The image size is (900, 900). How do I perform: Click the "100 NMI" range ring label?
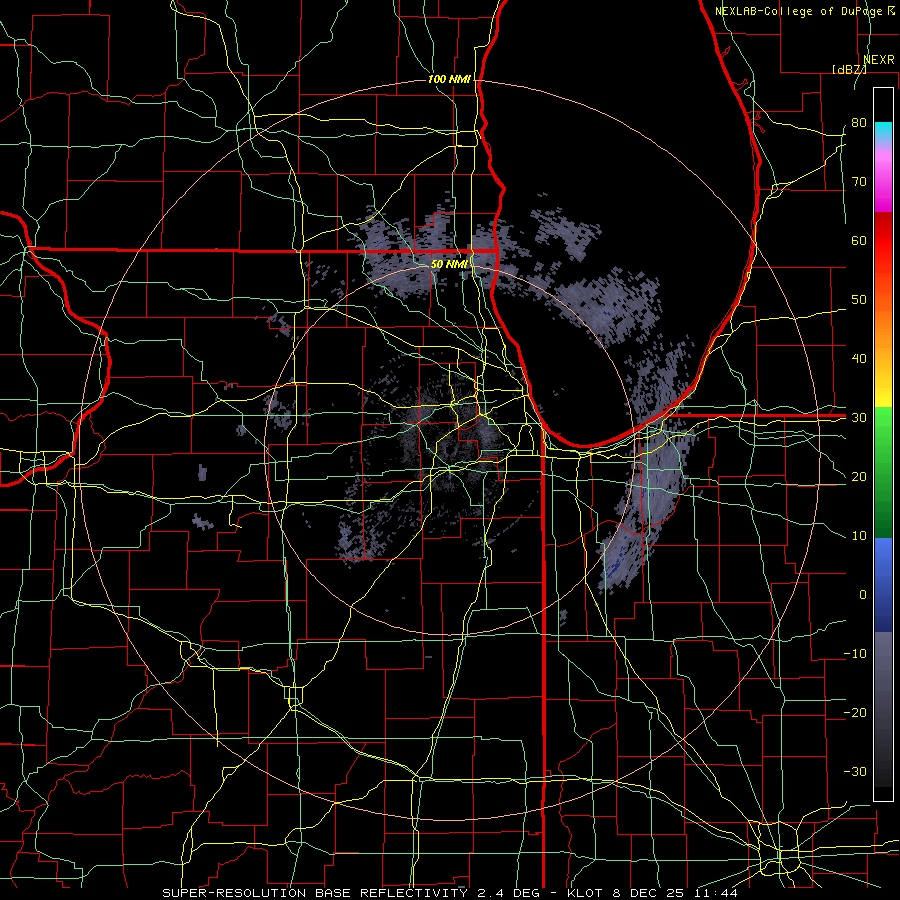449,79
